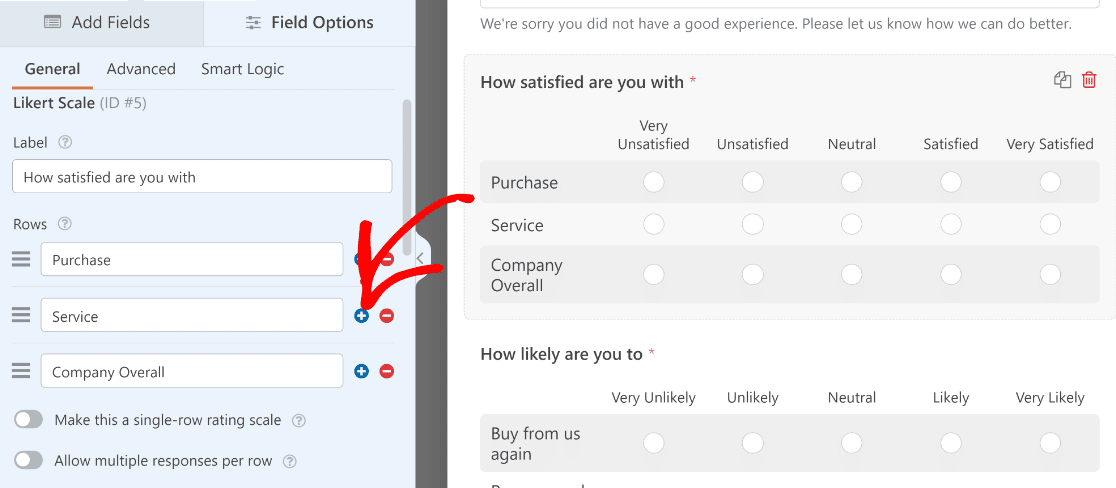This screenshot has width=1116, height=488.
Task: Add a row after Service
Action: click(x=362, y=315)
